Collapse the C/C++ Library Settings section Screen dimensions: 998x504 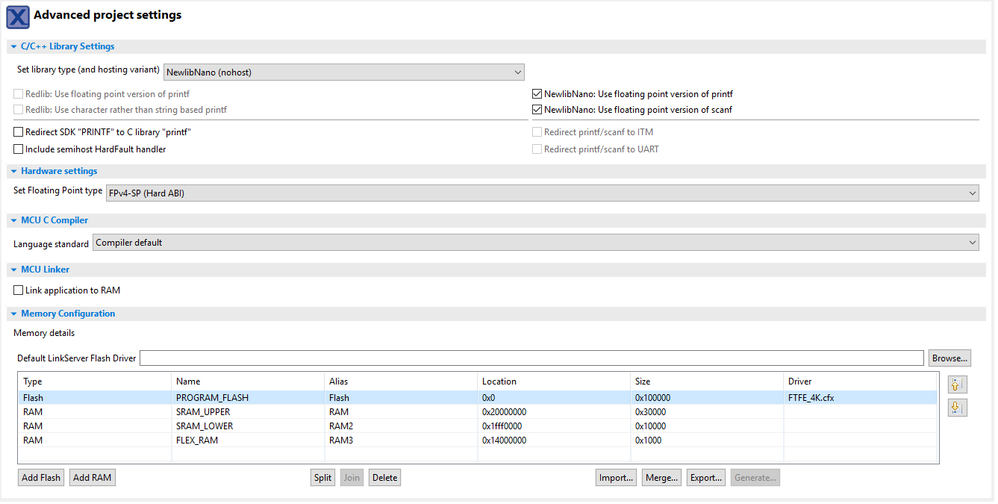tap(13, 46)
